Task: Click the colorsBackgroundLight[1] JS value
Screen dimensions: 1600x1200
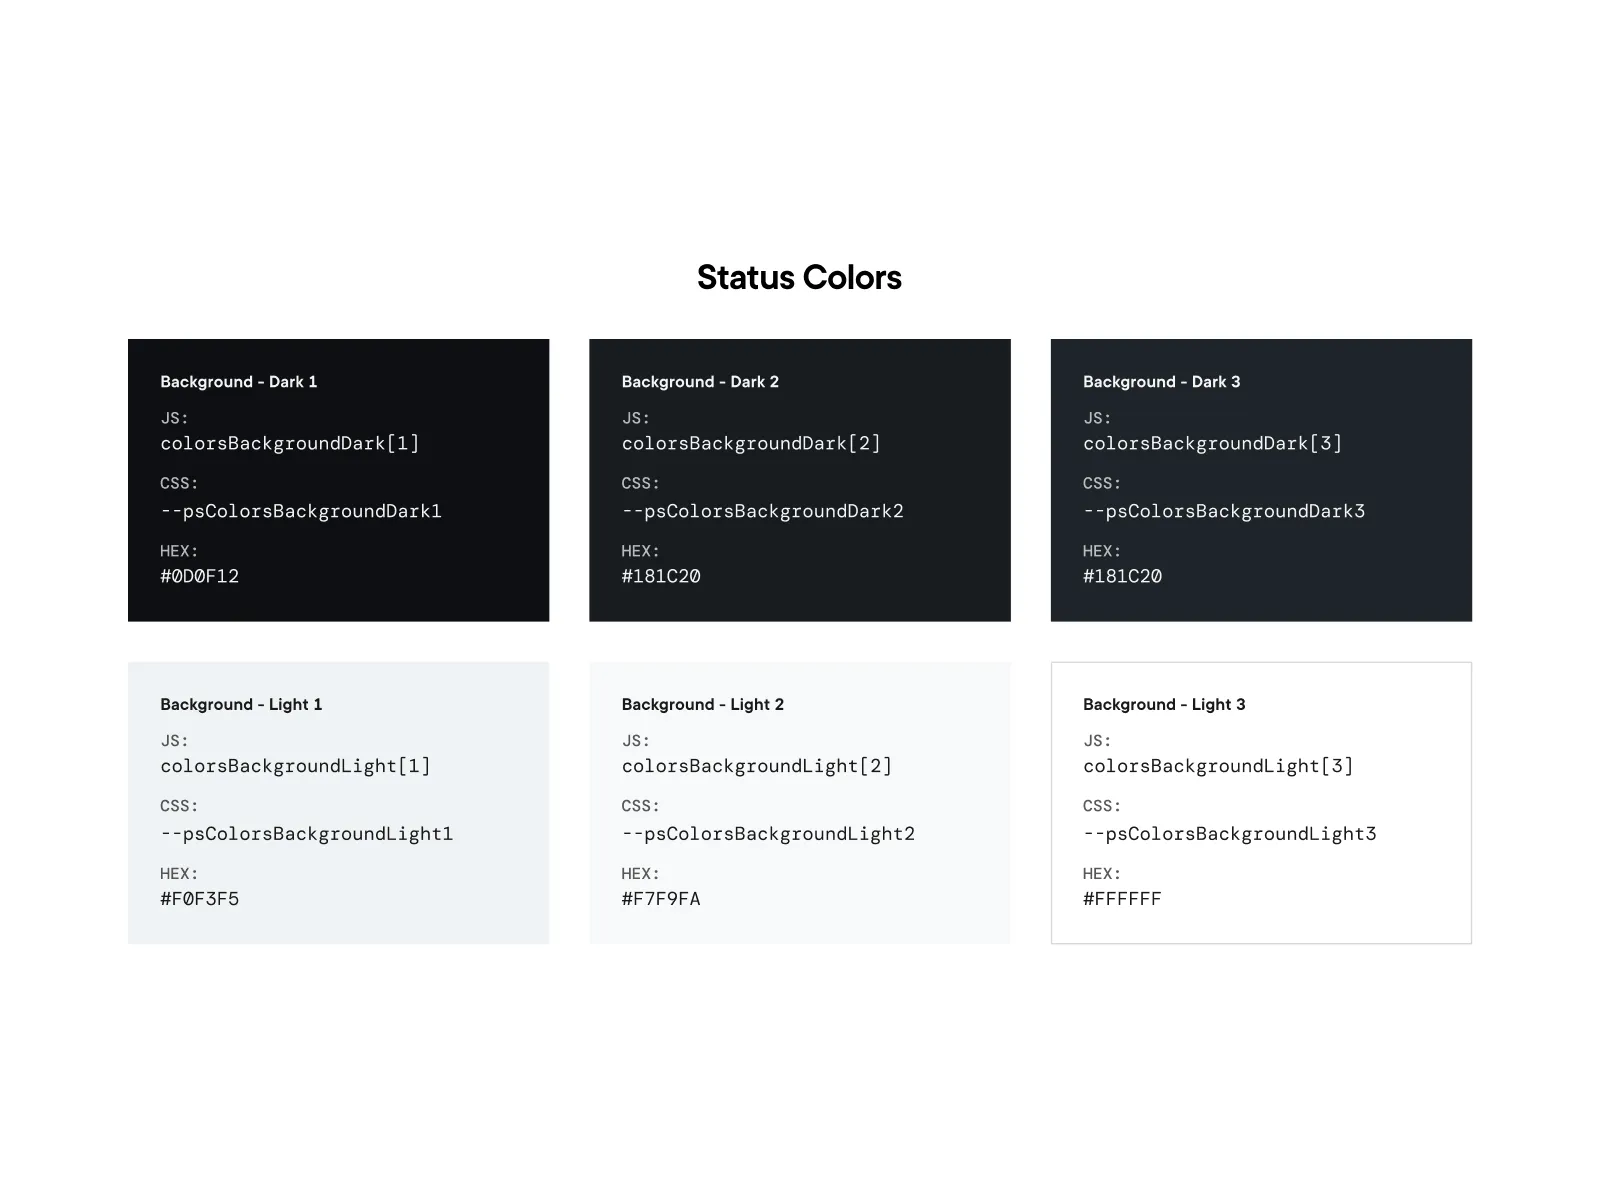Action: (x=295, y=766)
